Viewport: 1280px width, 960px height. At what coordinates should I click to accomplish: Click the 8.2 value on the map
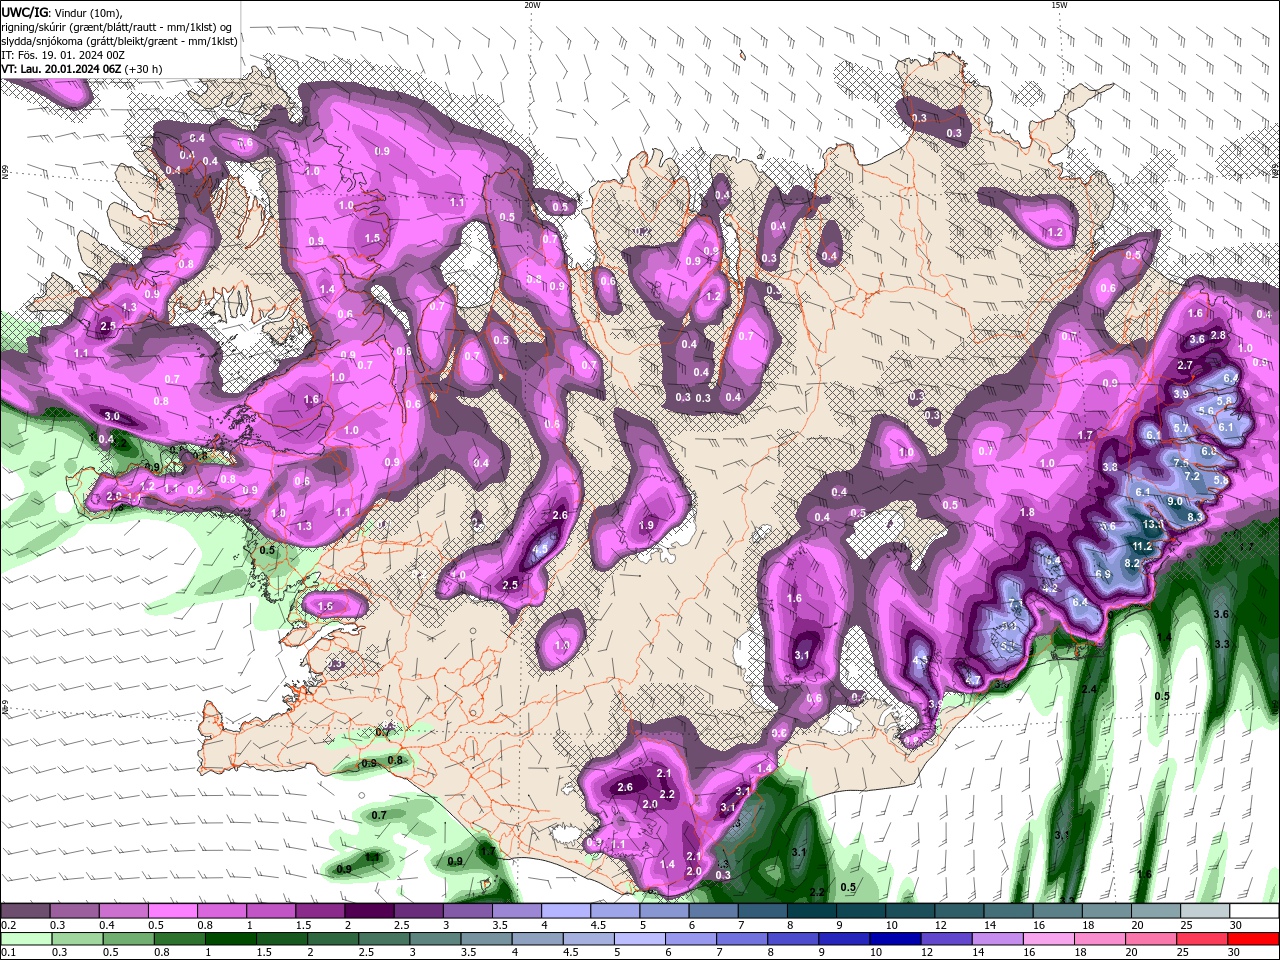tap(1132, 563)
